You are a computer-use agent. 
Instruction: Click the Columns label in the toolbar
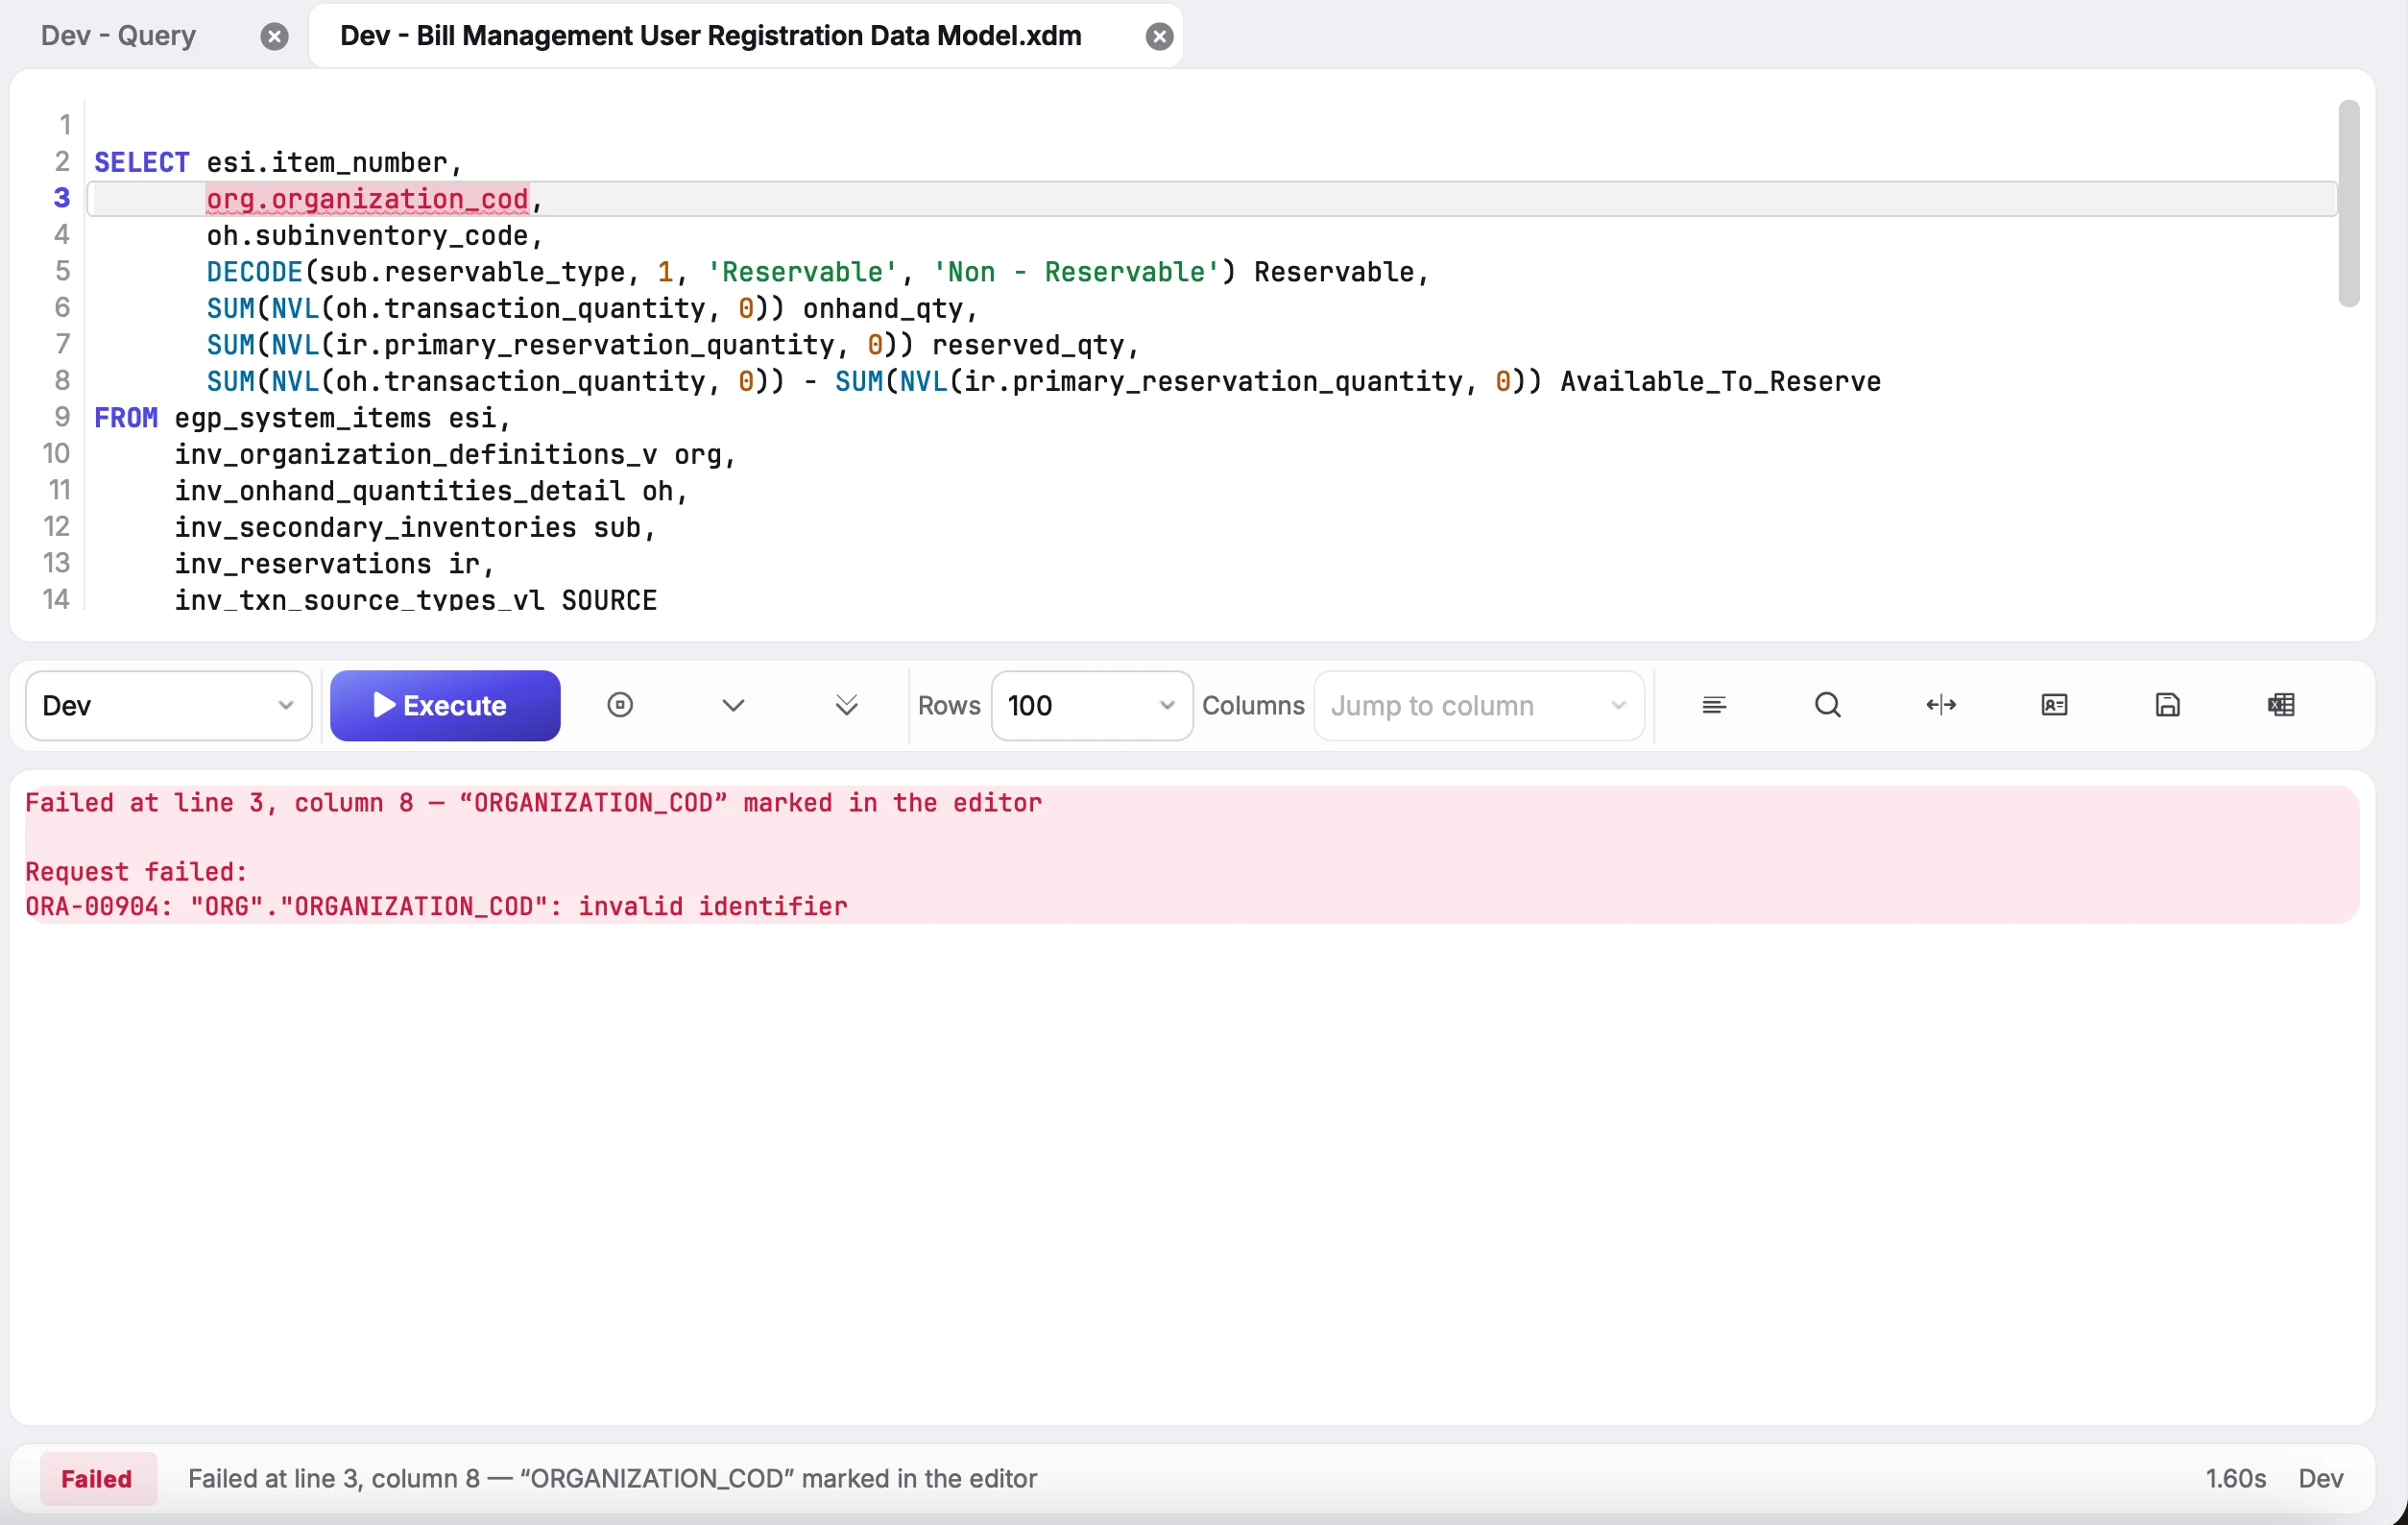click(1253, 705)
